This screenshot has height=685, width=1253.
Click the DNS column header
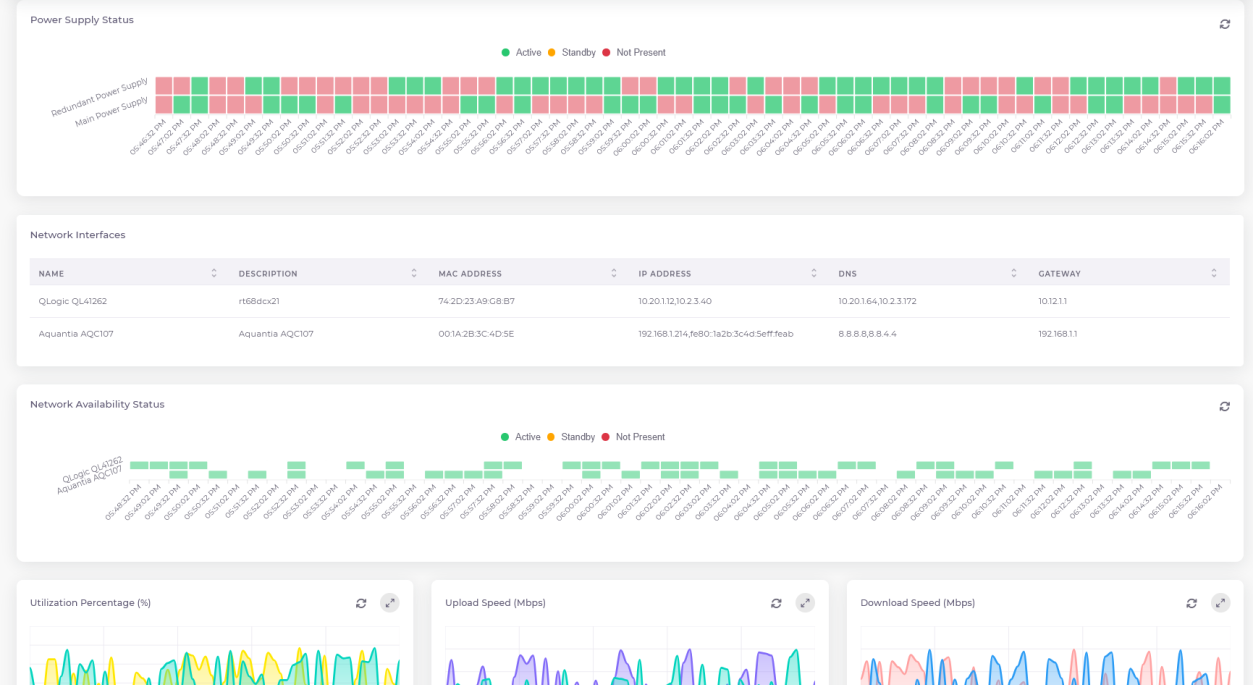848,273
